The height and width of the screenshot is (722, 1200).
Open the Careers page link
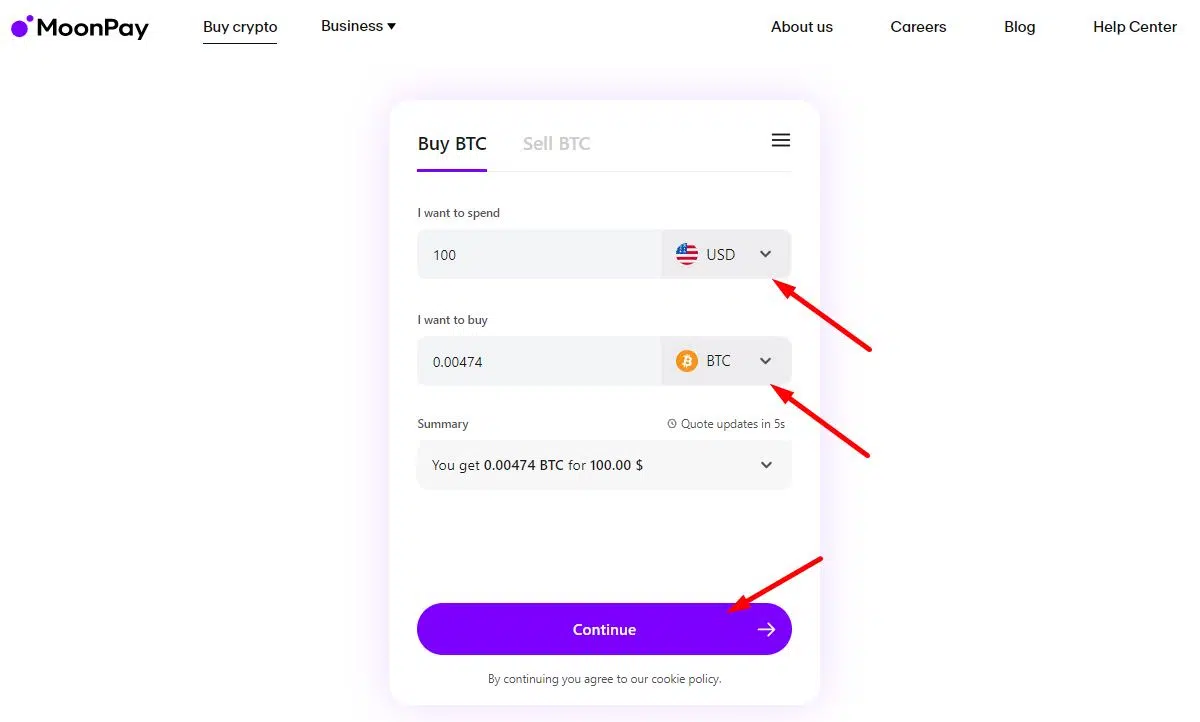pyautogui.click(x=918, y=27)
